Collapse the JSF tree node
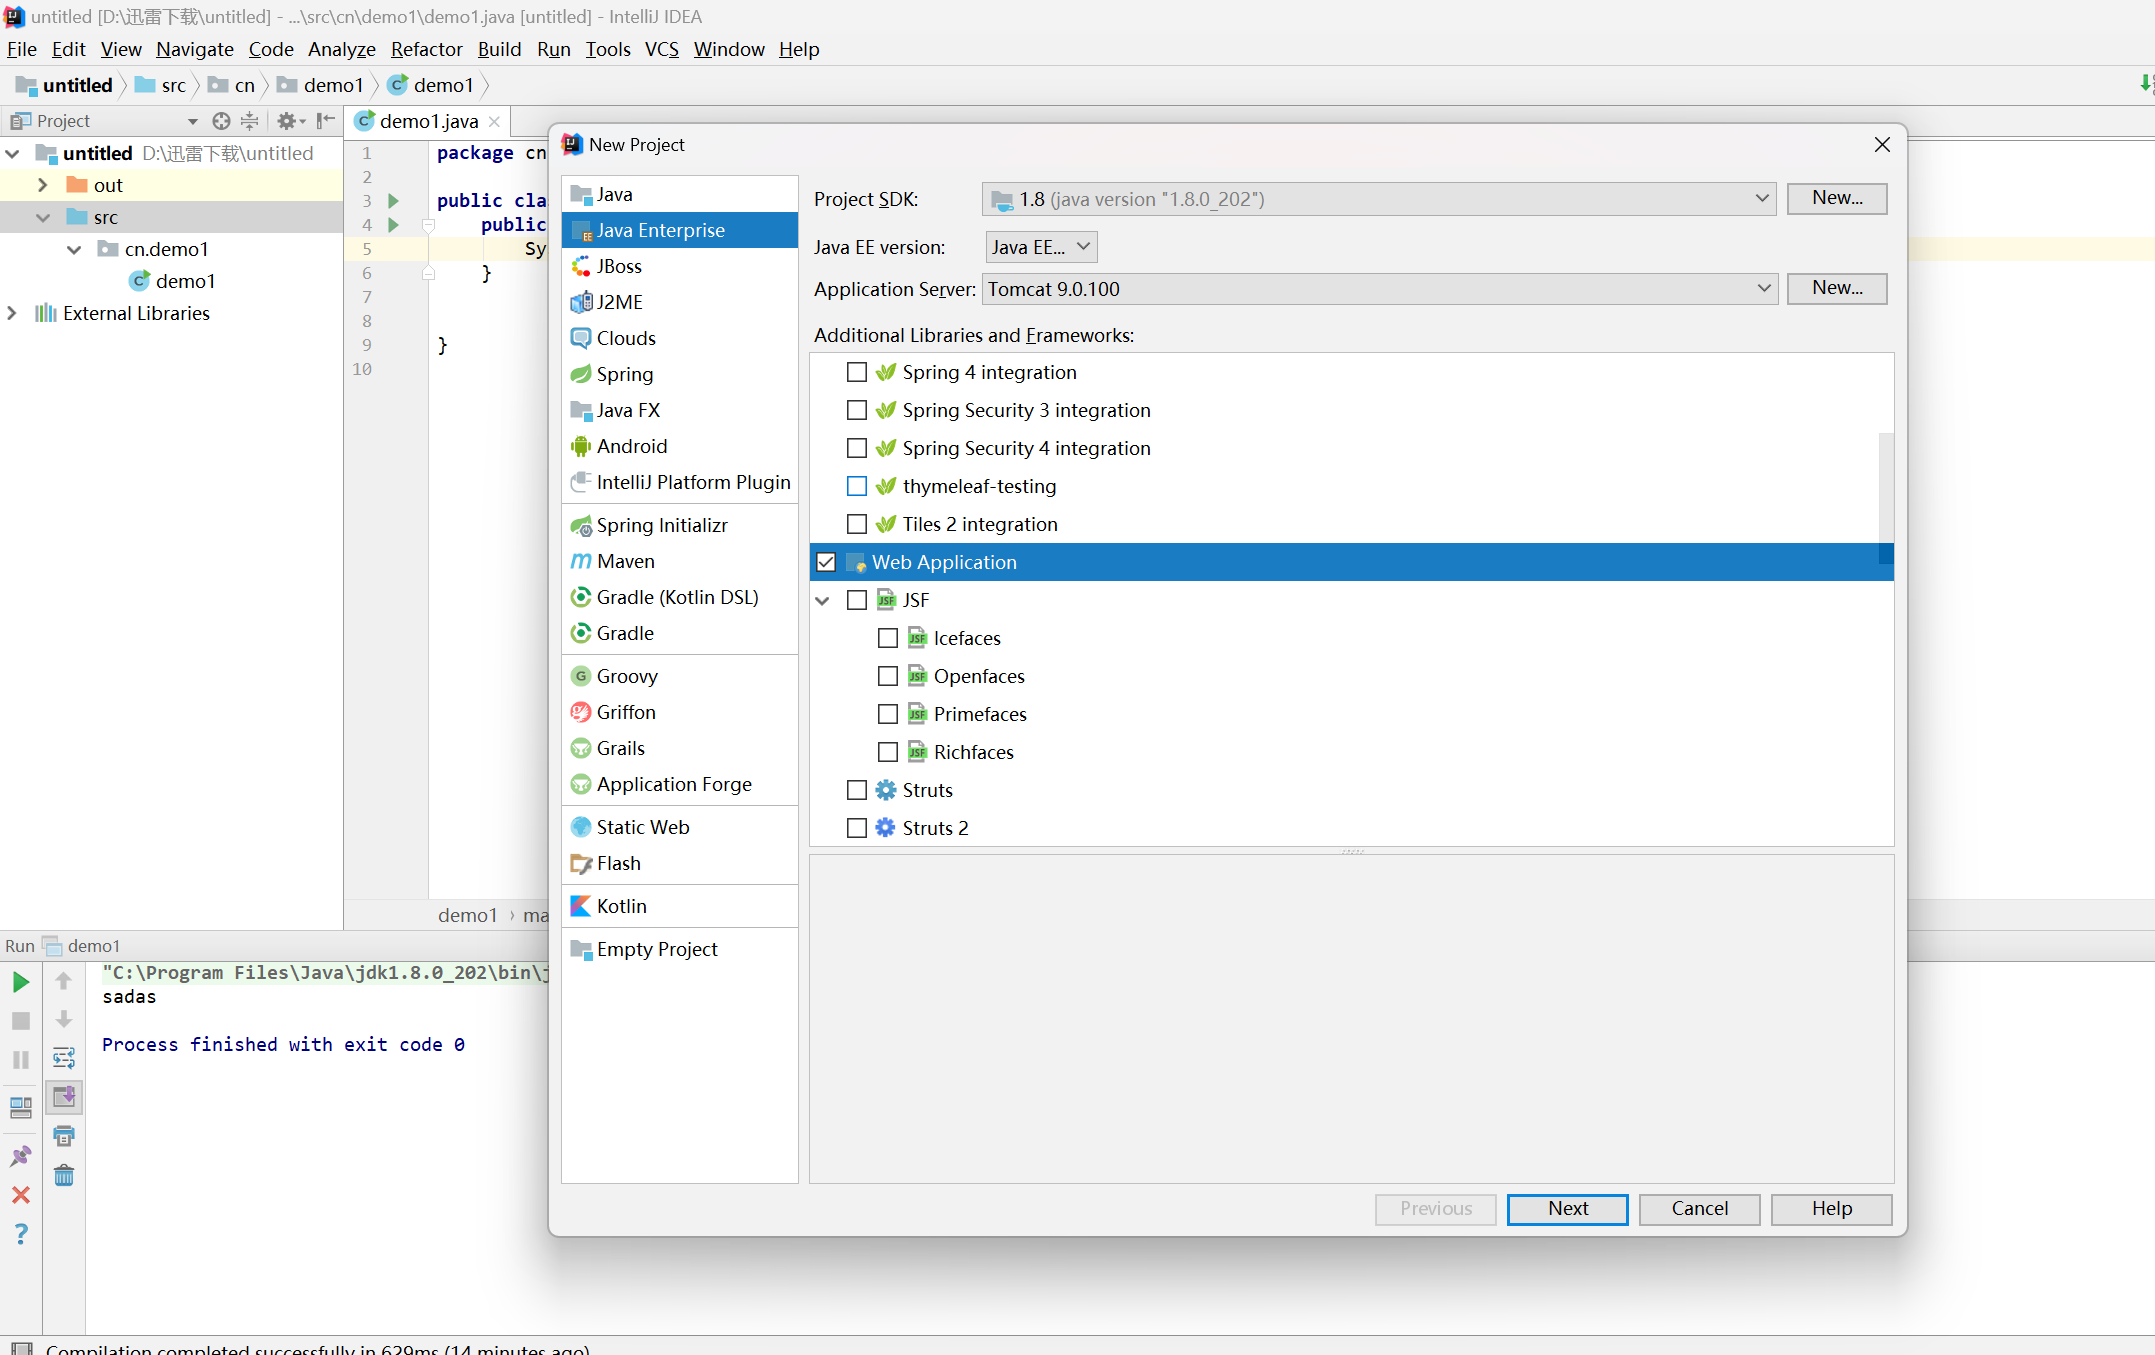2155x1355 pixels. pyautogui.click(x=823, y=600)
